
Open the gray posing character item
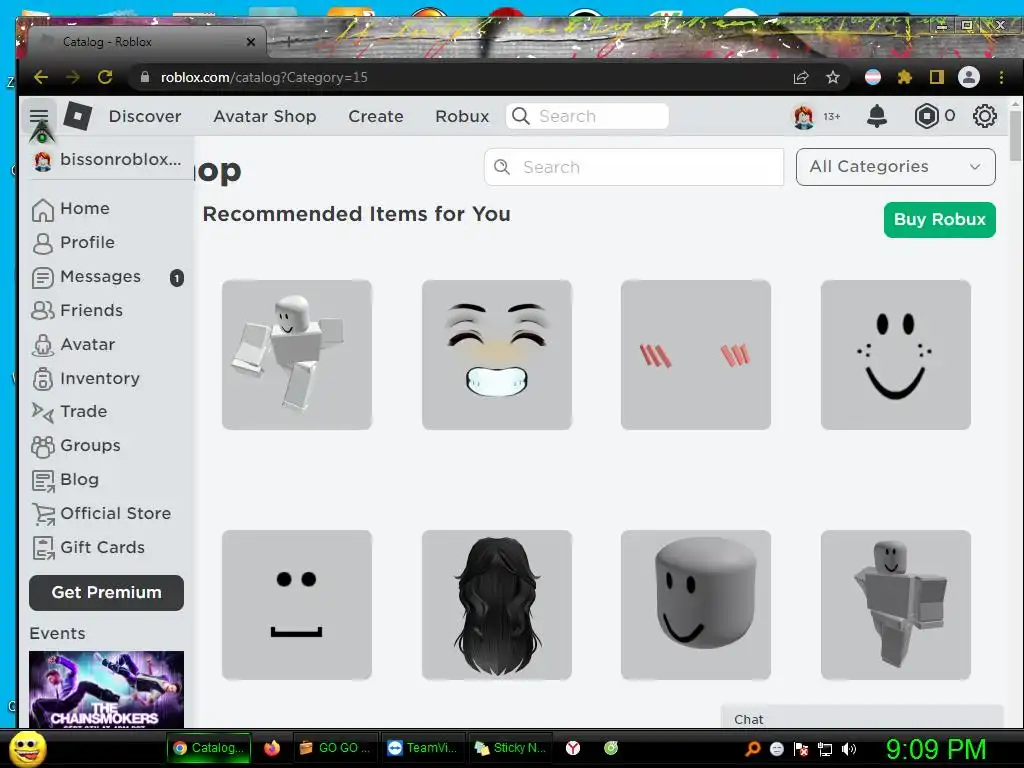tap(895, 605)
